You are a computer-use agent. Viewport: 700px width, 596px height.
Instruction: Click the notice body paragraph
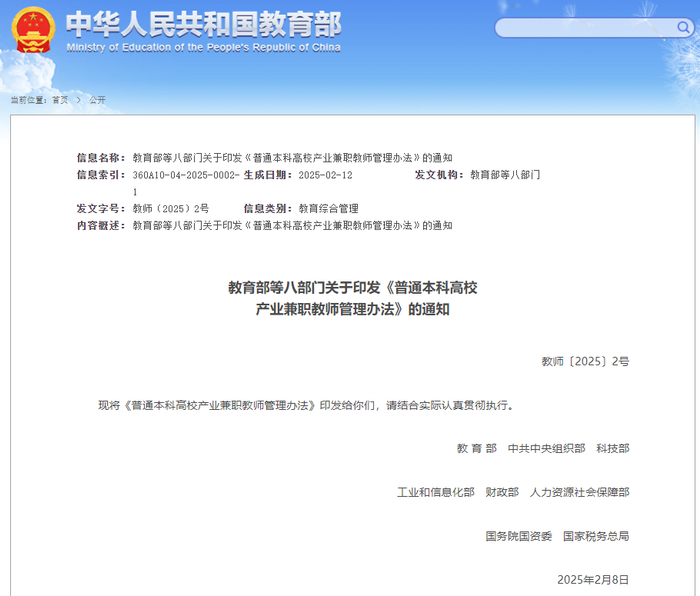coord(306,405)
